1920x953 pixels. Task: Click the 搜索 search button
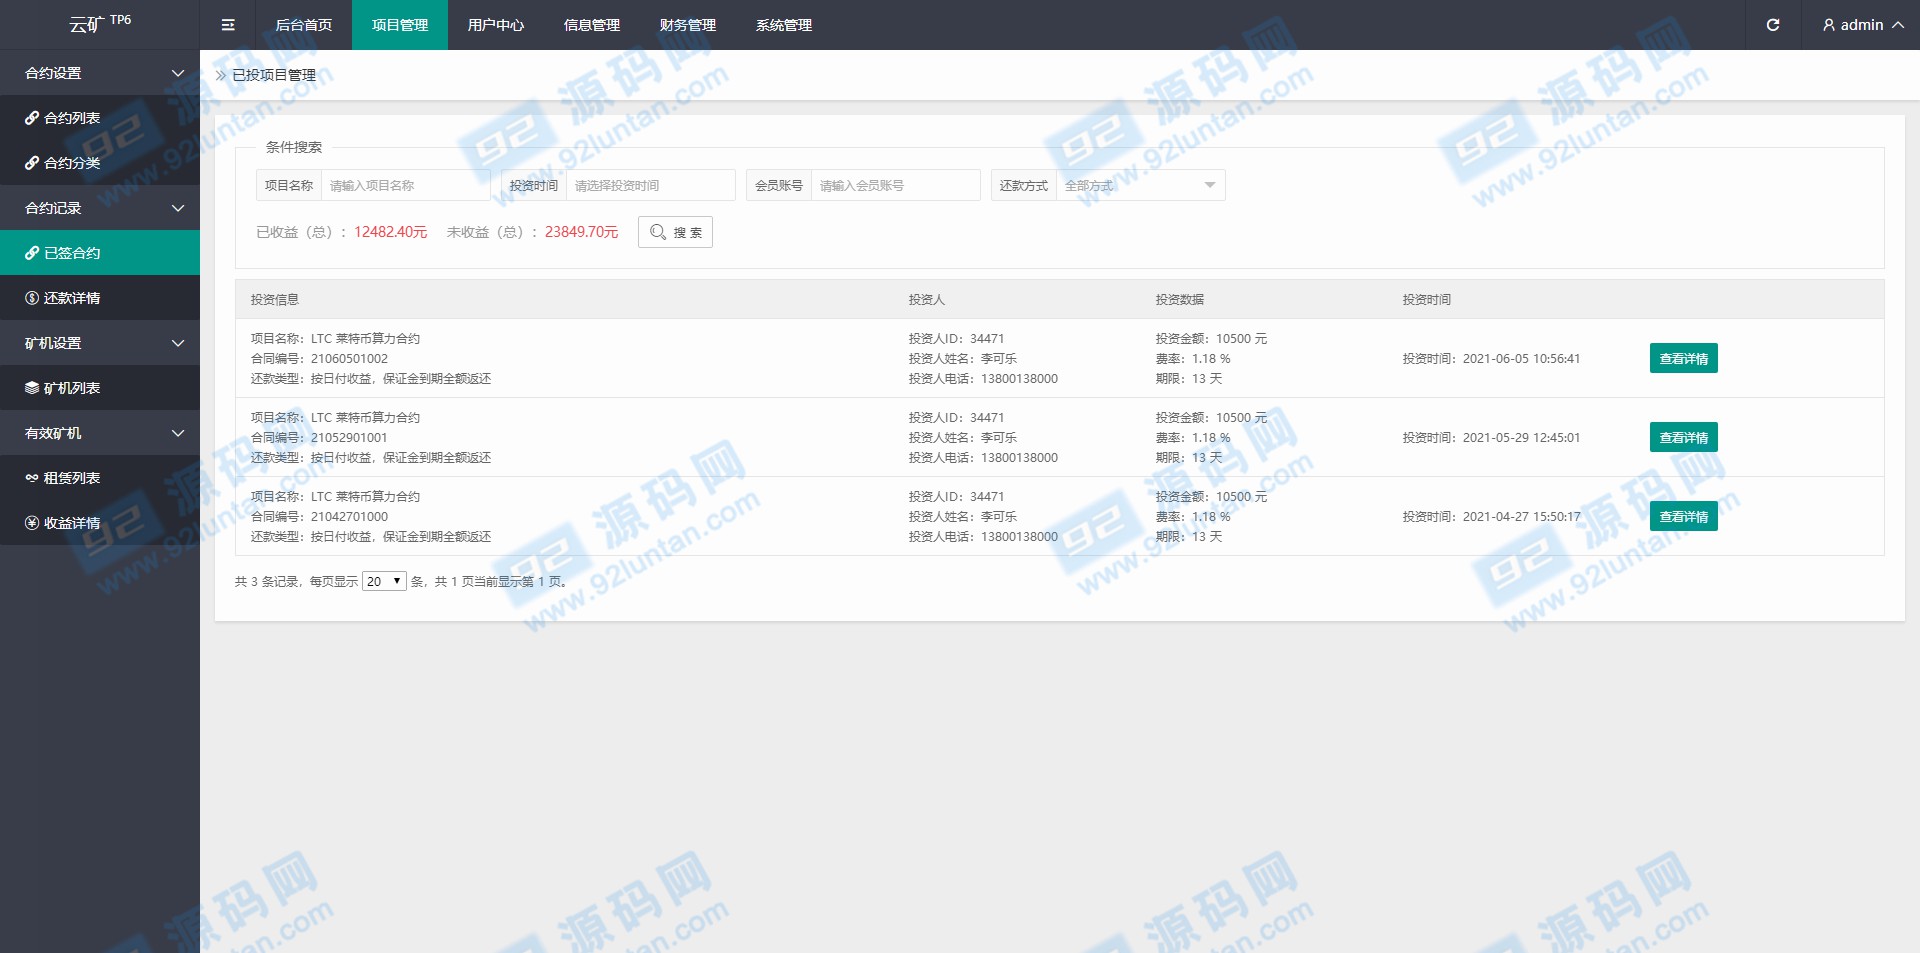pos(675,232)
